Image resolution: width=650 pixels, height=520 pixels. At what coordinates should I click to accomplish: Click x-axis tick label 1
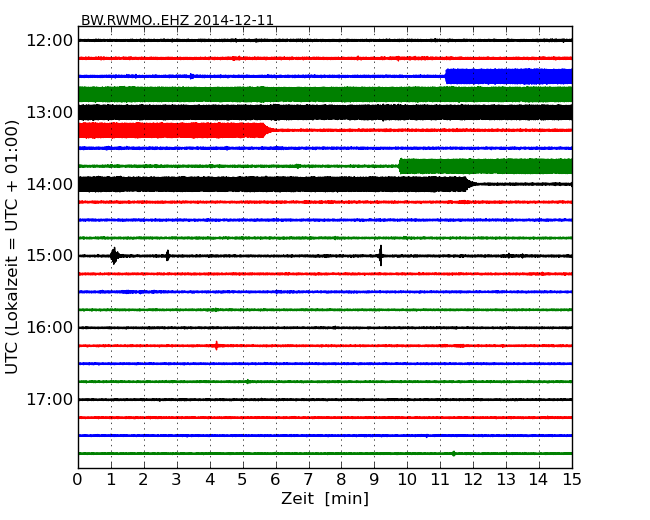[111, 480]
